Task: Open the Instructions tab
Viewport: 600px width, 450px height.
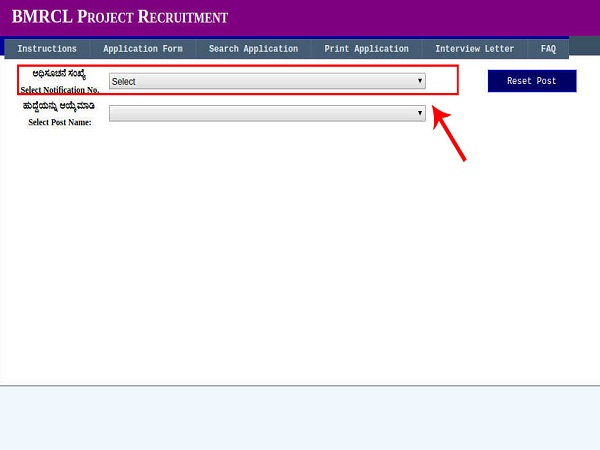Action: point(47,49)
